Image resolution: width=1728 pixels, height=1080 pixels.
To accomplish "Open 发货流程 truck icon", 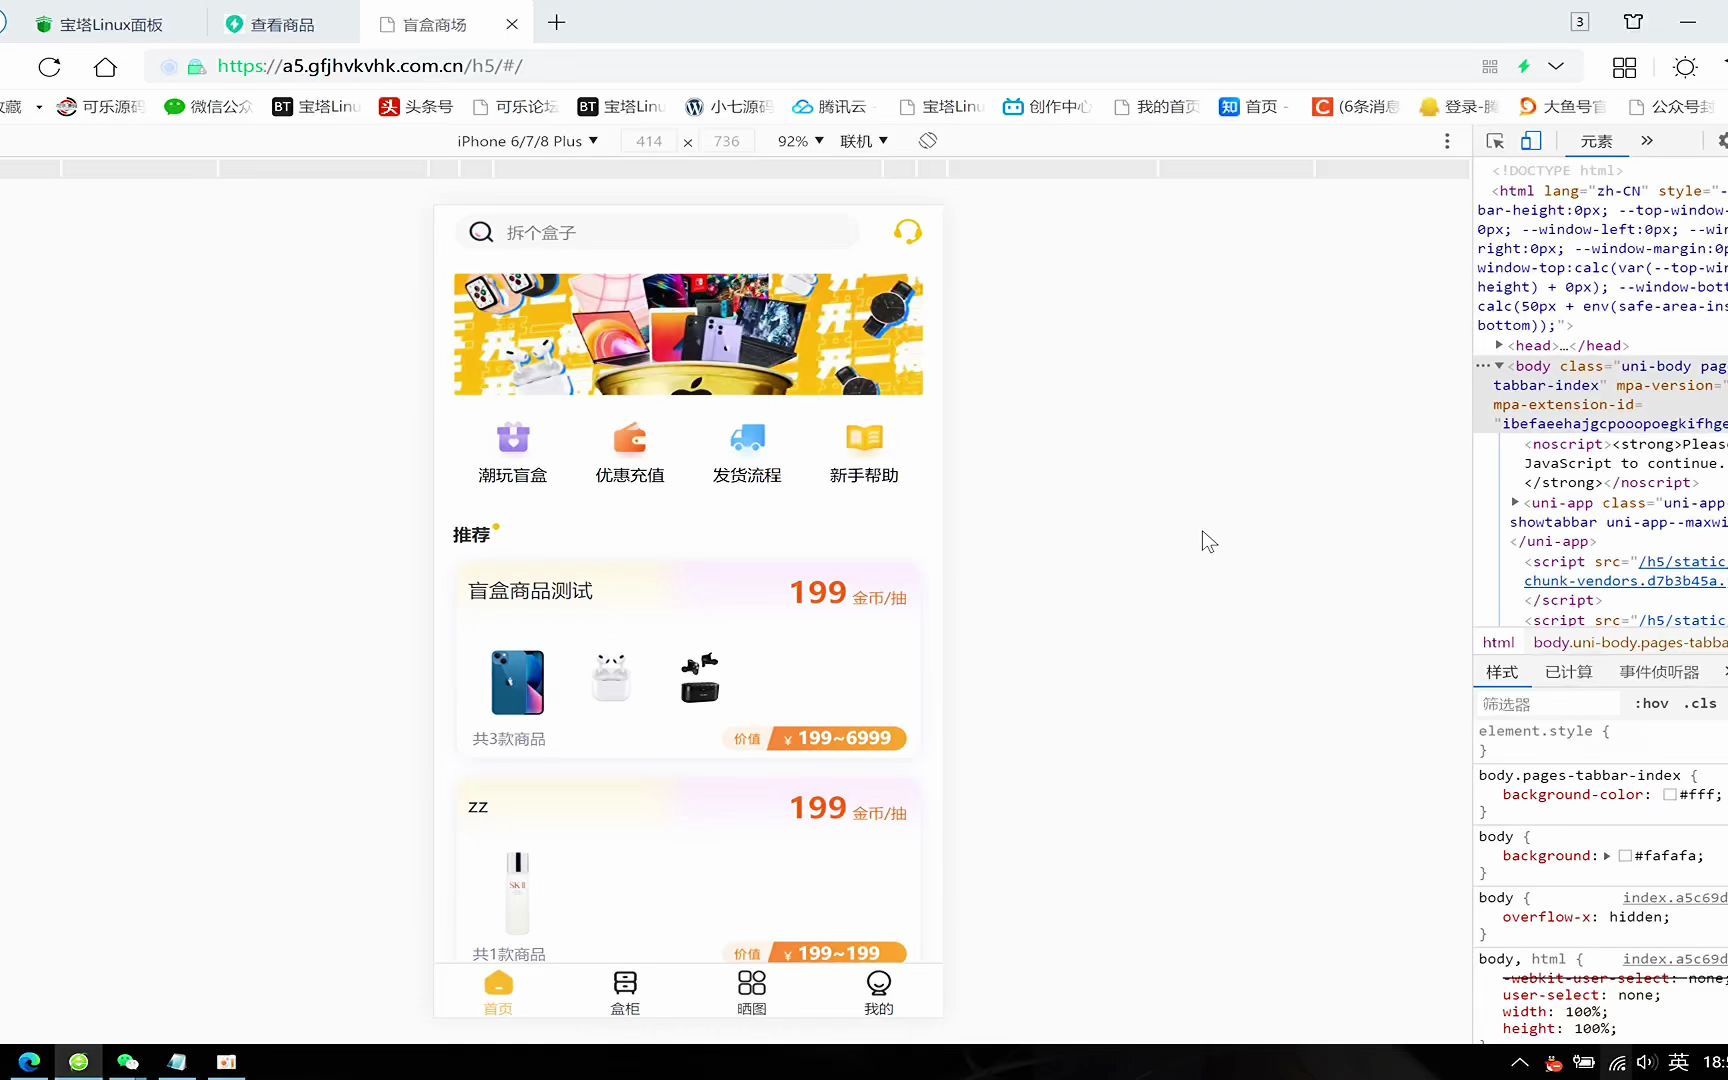I will pos(747,438).
